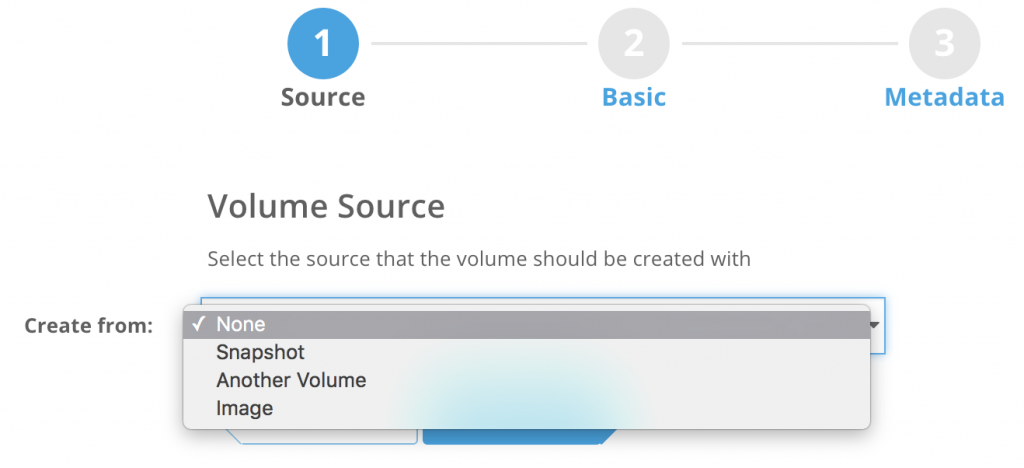Viewport: 1024px width, 468px height.
Task: Open the Metadata step
Action: click(944, 98)
